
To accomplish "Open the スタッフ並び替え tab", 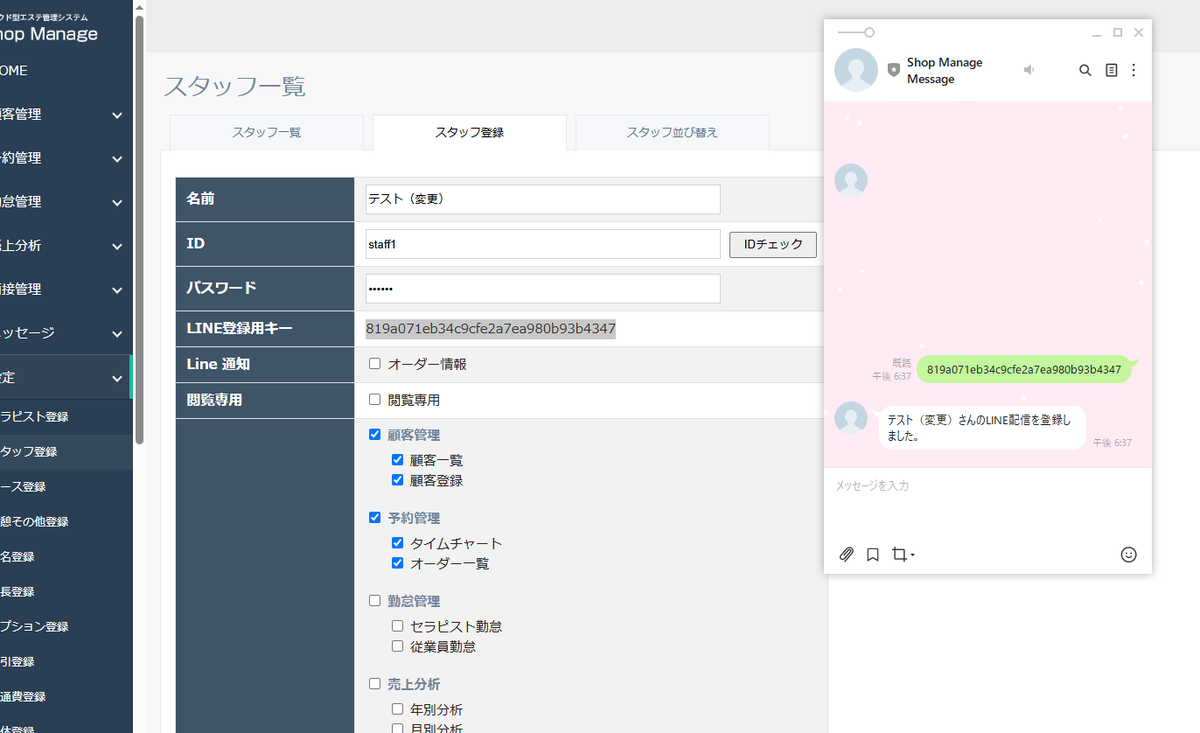I will 672,132.
